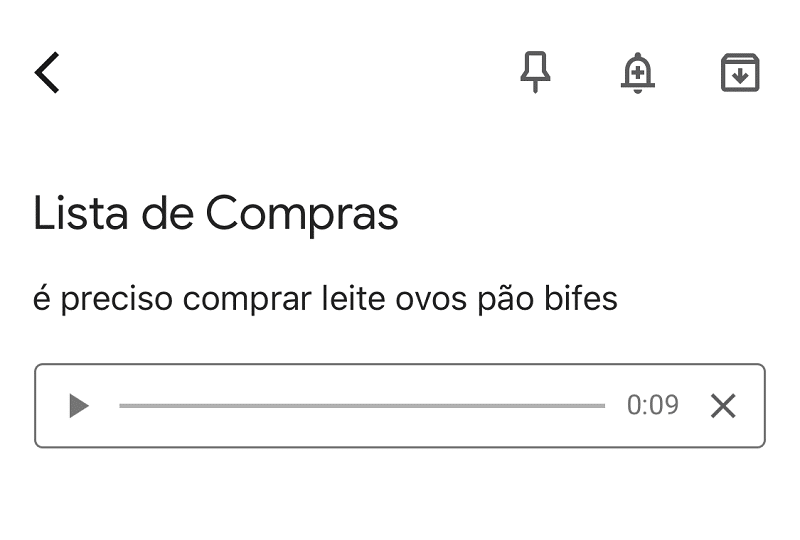The height and width of the screenshot is (540, 800).
Task: Add a reminder using the bell icon
Action: 638,73
